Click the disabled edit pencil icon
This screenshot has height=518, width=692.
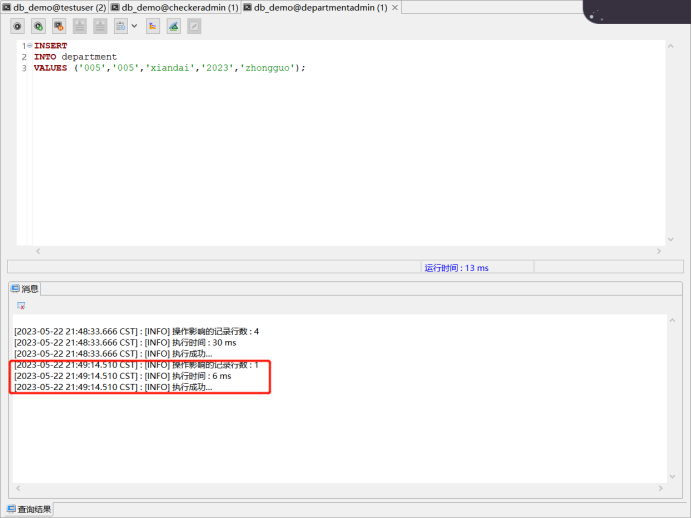[x=194, y=26]
